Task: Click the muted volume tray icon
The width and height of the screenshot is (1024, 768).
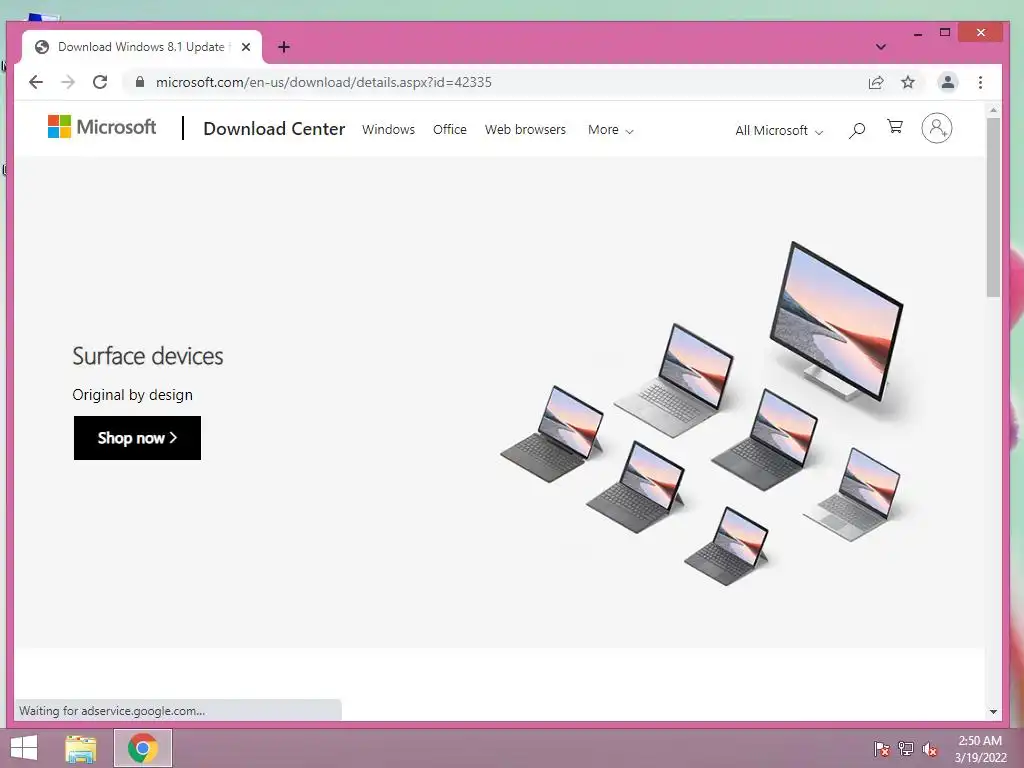Action: 930,749
